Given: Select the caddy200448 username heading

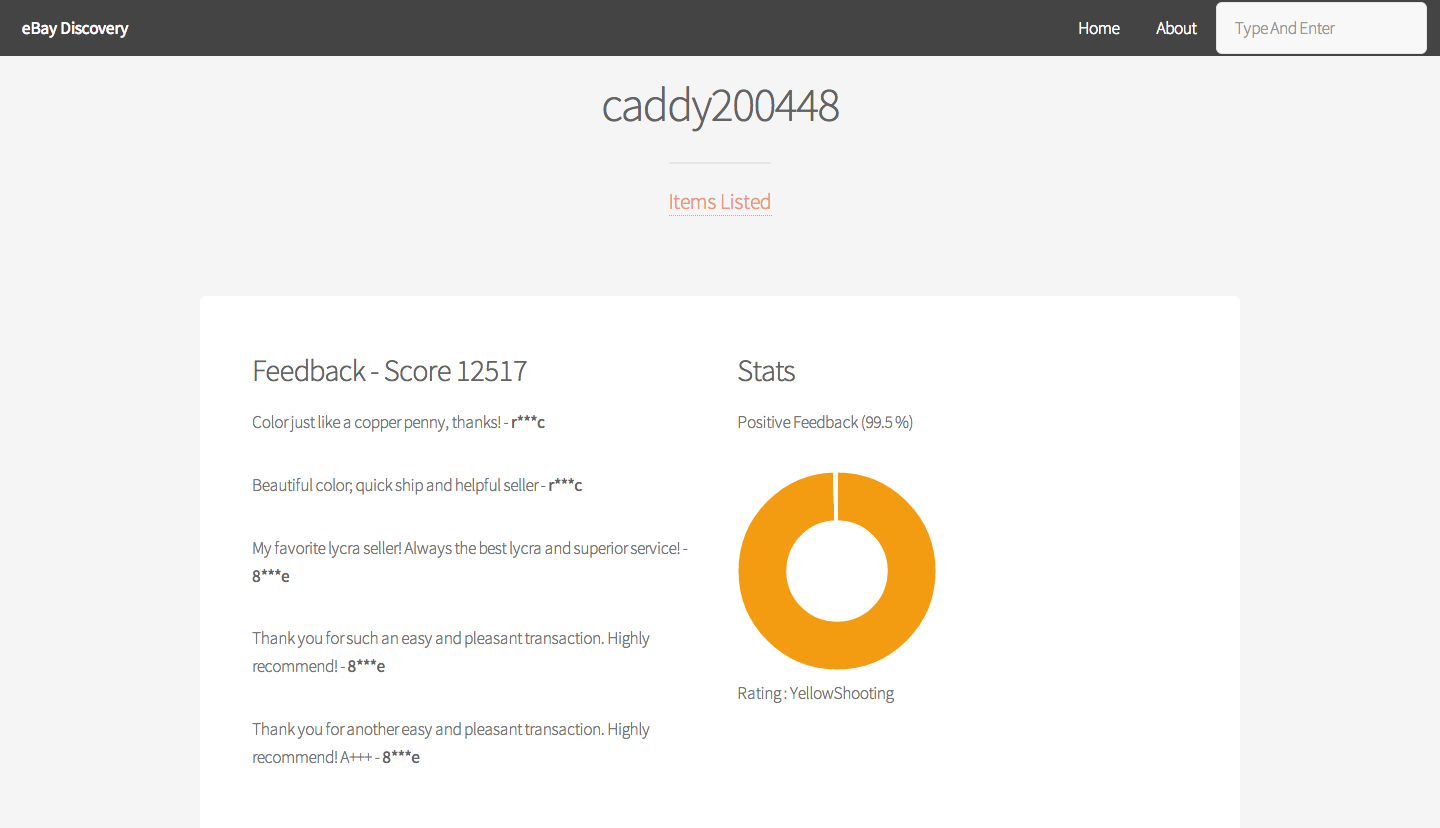Looking at the screenshot, I should [x=720, y=106].
